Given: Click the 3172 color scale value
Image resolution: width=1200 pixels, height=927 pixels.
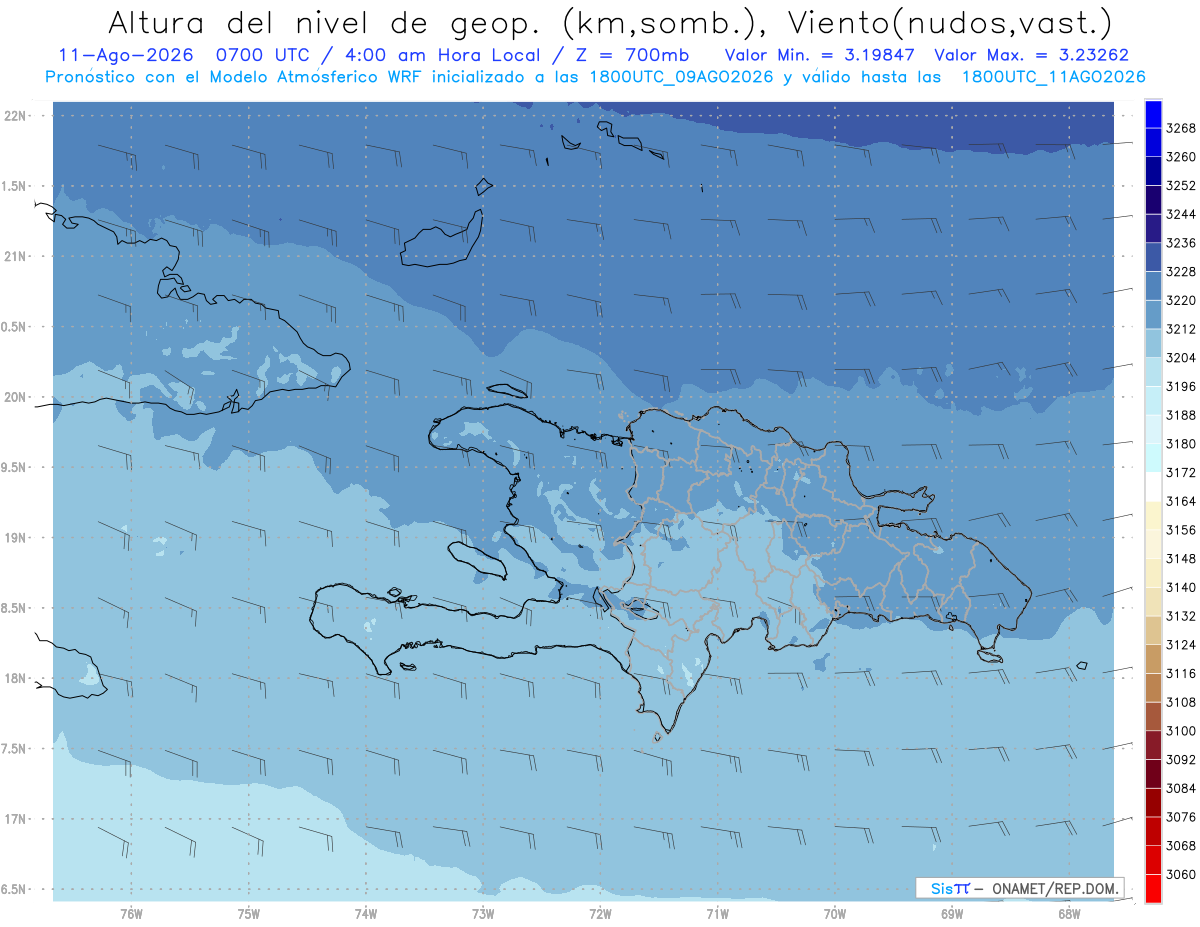Looking at the screenshot, I should coord(1181,472).
